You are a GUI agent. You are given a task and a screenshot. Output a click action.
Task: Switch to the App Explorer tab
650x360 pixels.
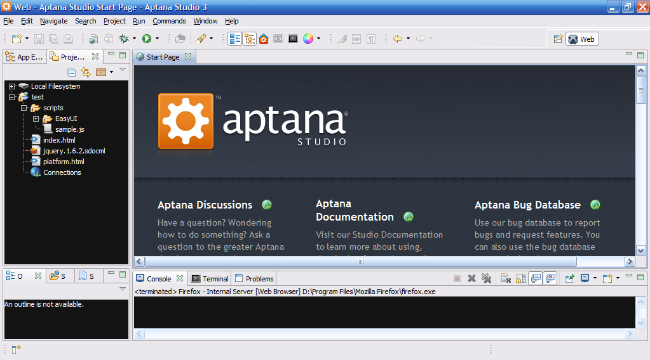click(x=24, y=57)
